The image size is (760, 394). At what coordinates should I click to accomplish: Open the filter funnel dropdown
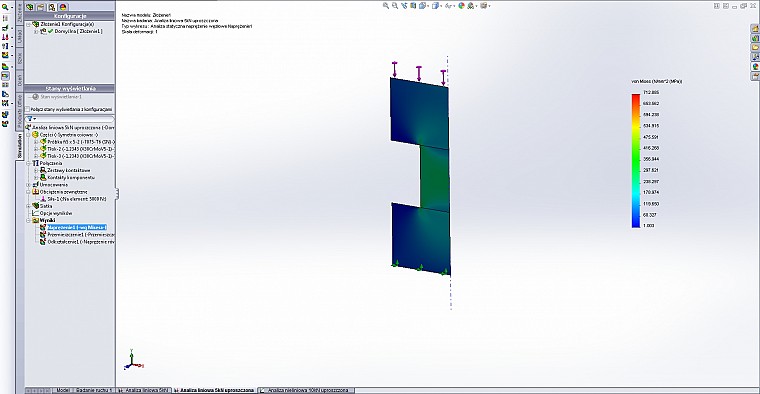[x=32, y=119]
